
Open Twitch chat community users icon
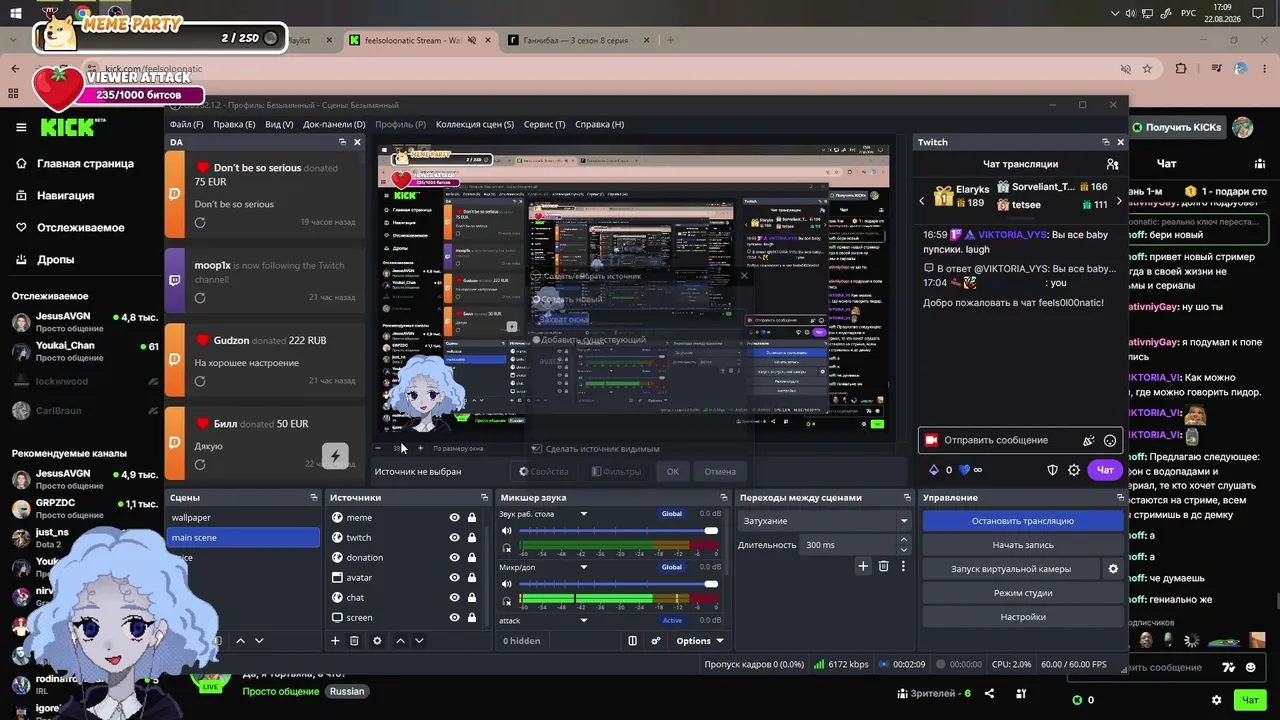pos(1112,164)
